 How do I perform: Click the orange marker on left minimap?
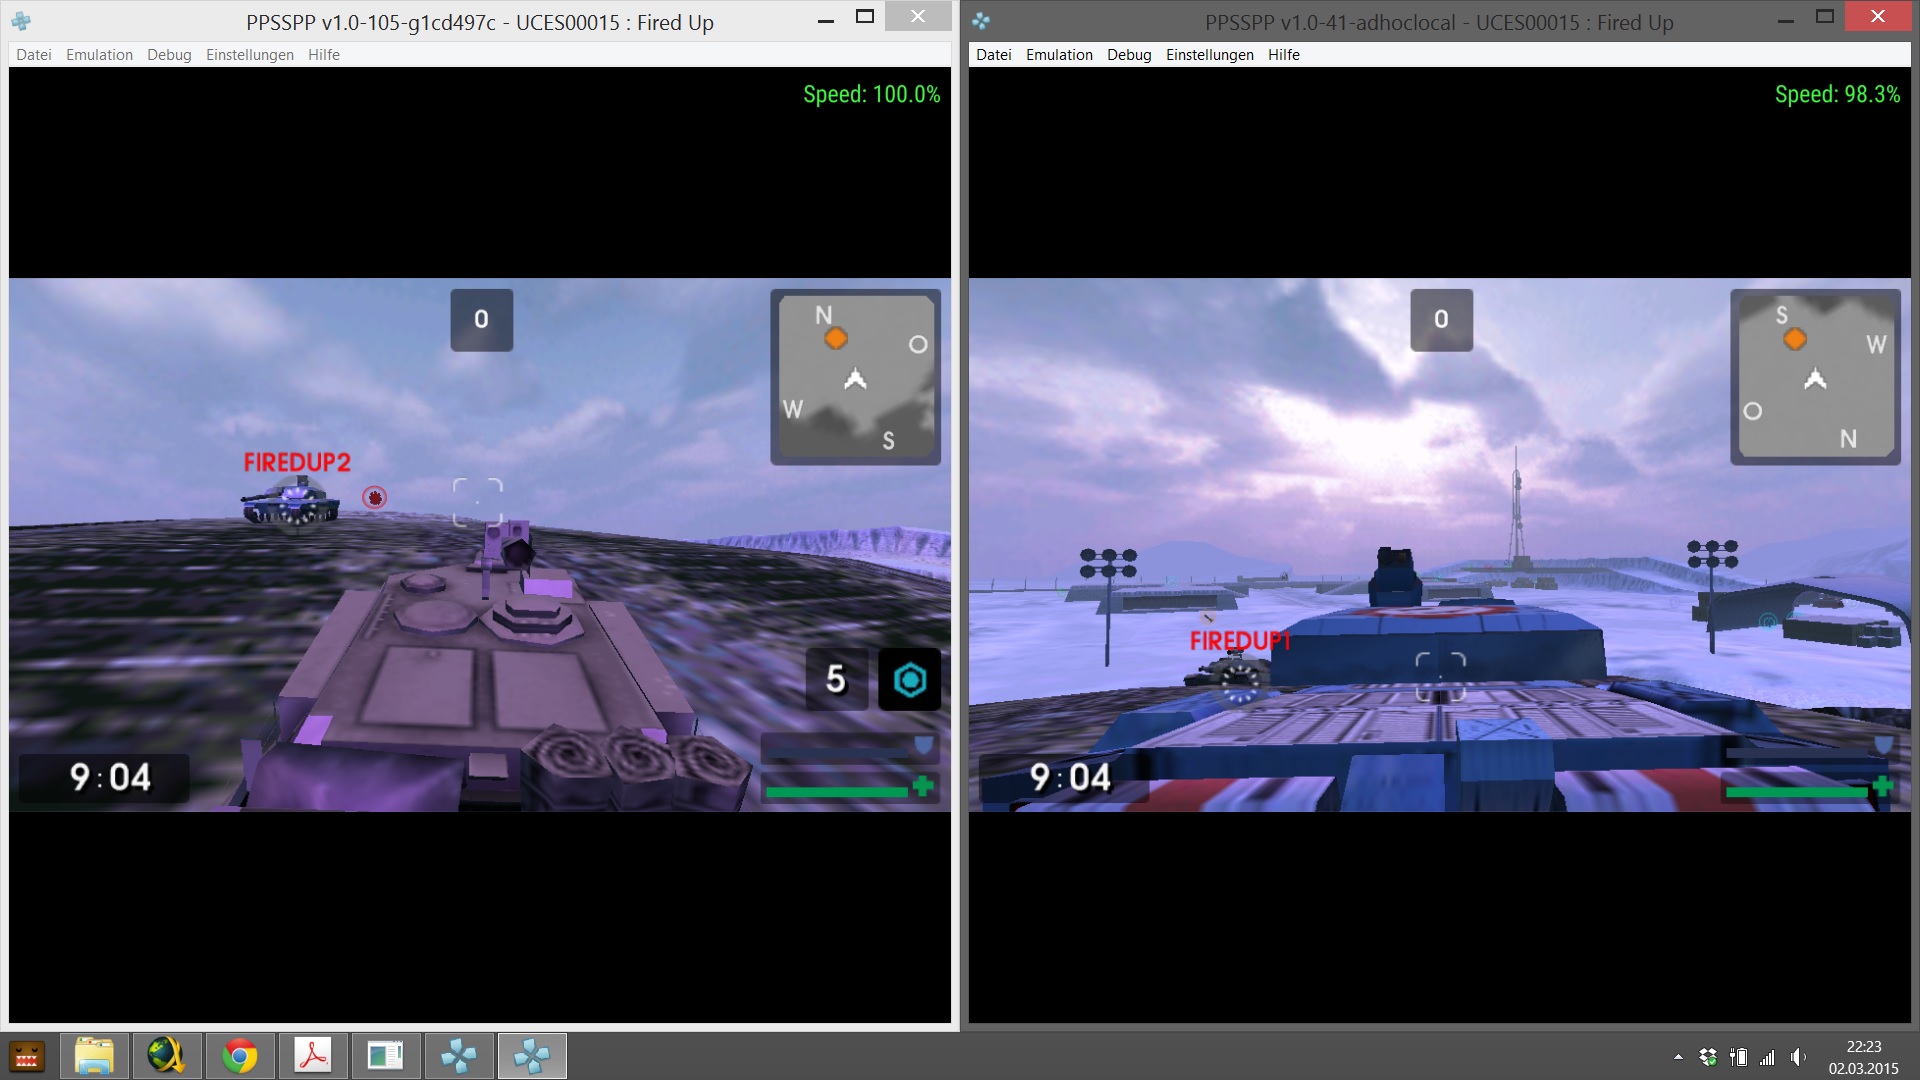(x=836, y=339)
